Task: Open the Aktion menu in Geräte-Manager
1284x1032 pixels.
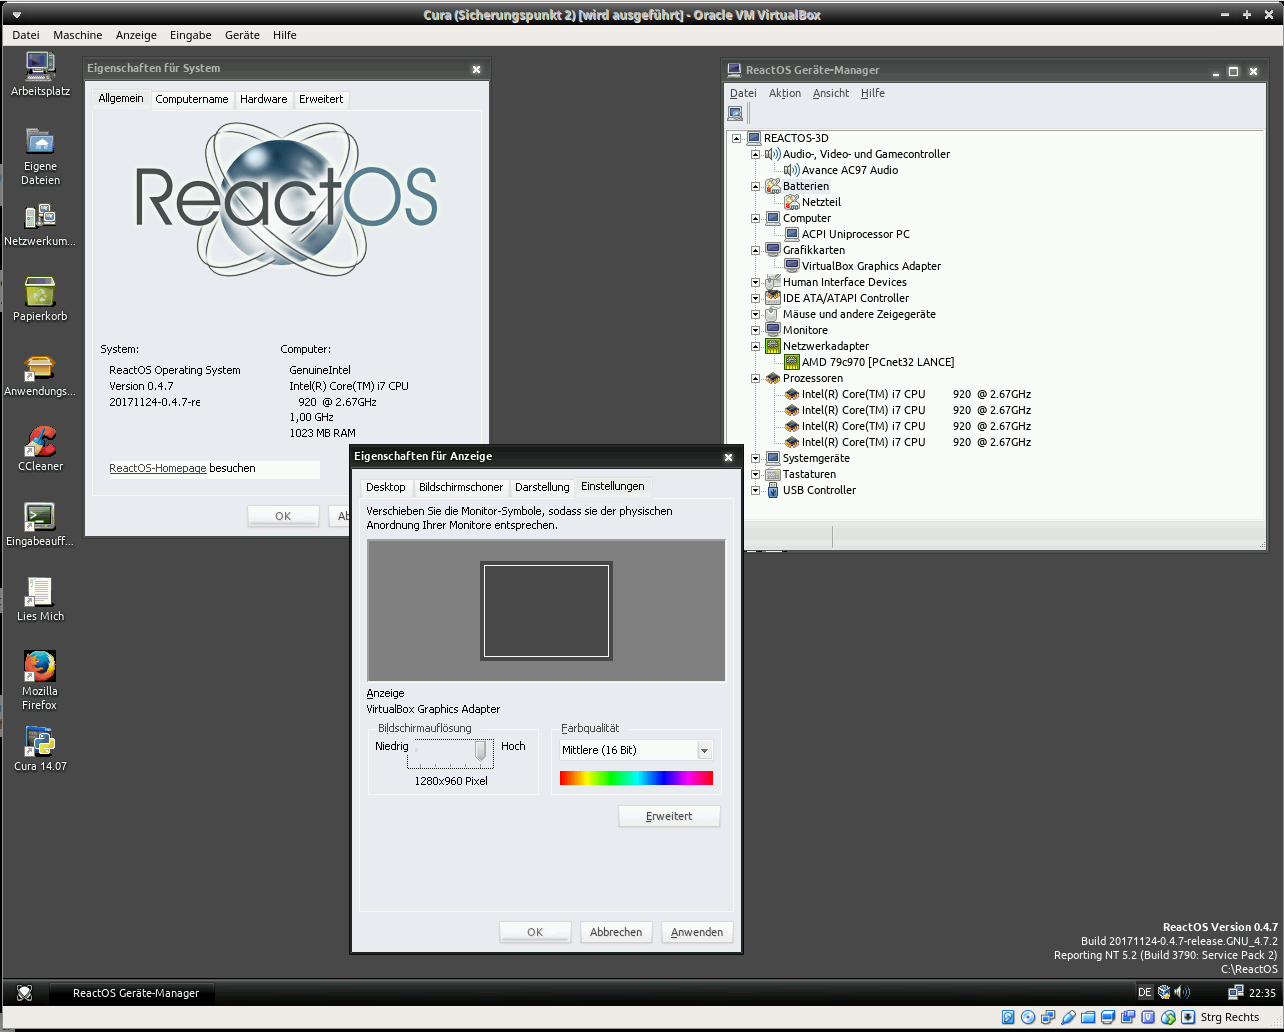Action: coord(784,93)
